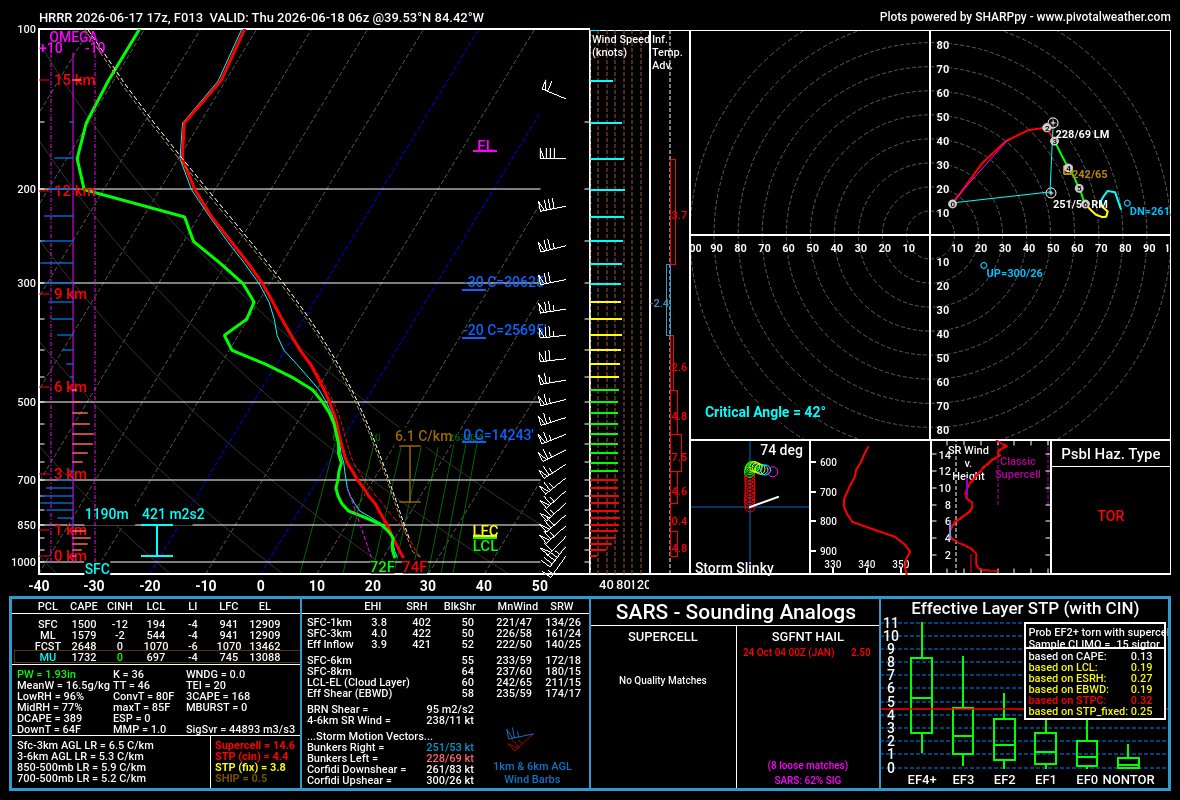The width and height of the screenshot is (1180, 800).
Task: Select the Eff Inflow kinematics row
Action: pyautogui.click(x=444, y=644)
